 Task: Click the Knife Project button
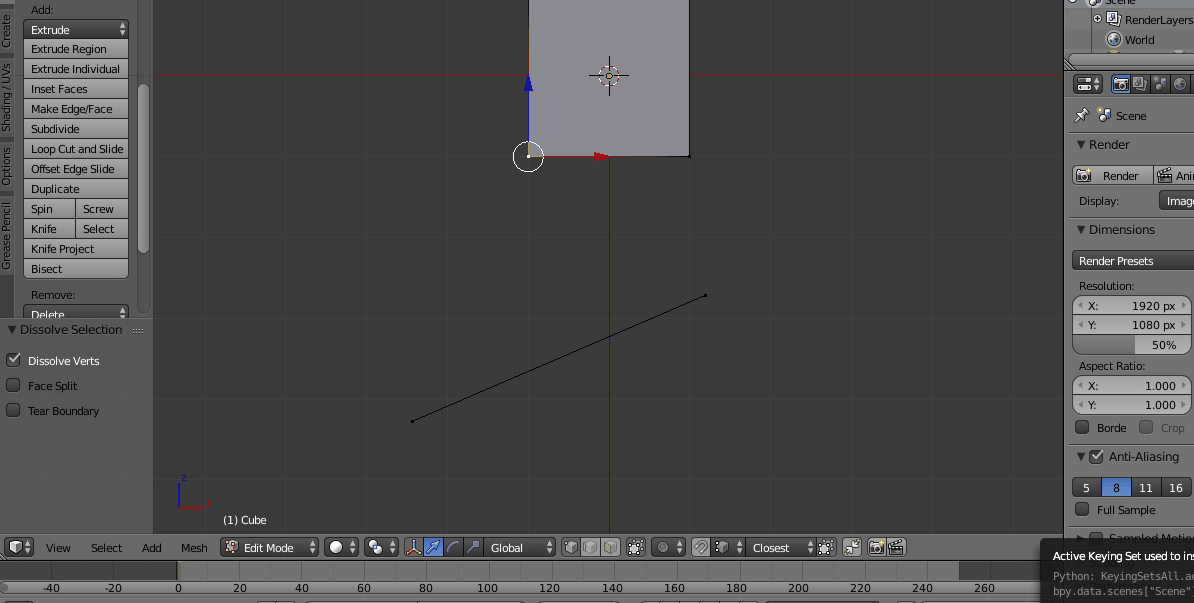76,248
